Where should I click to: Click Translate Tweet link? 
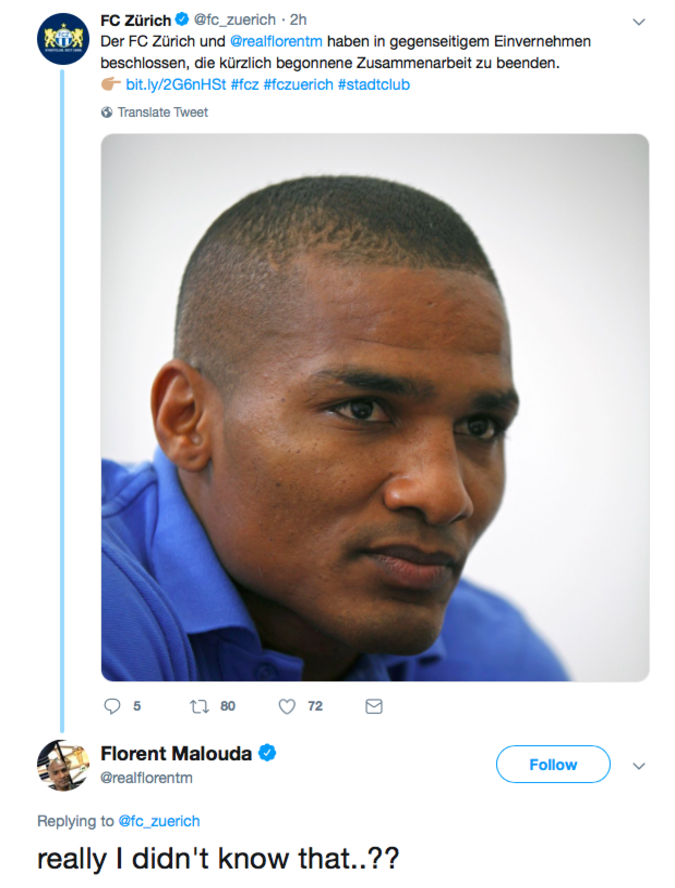tap(162, 112)
